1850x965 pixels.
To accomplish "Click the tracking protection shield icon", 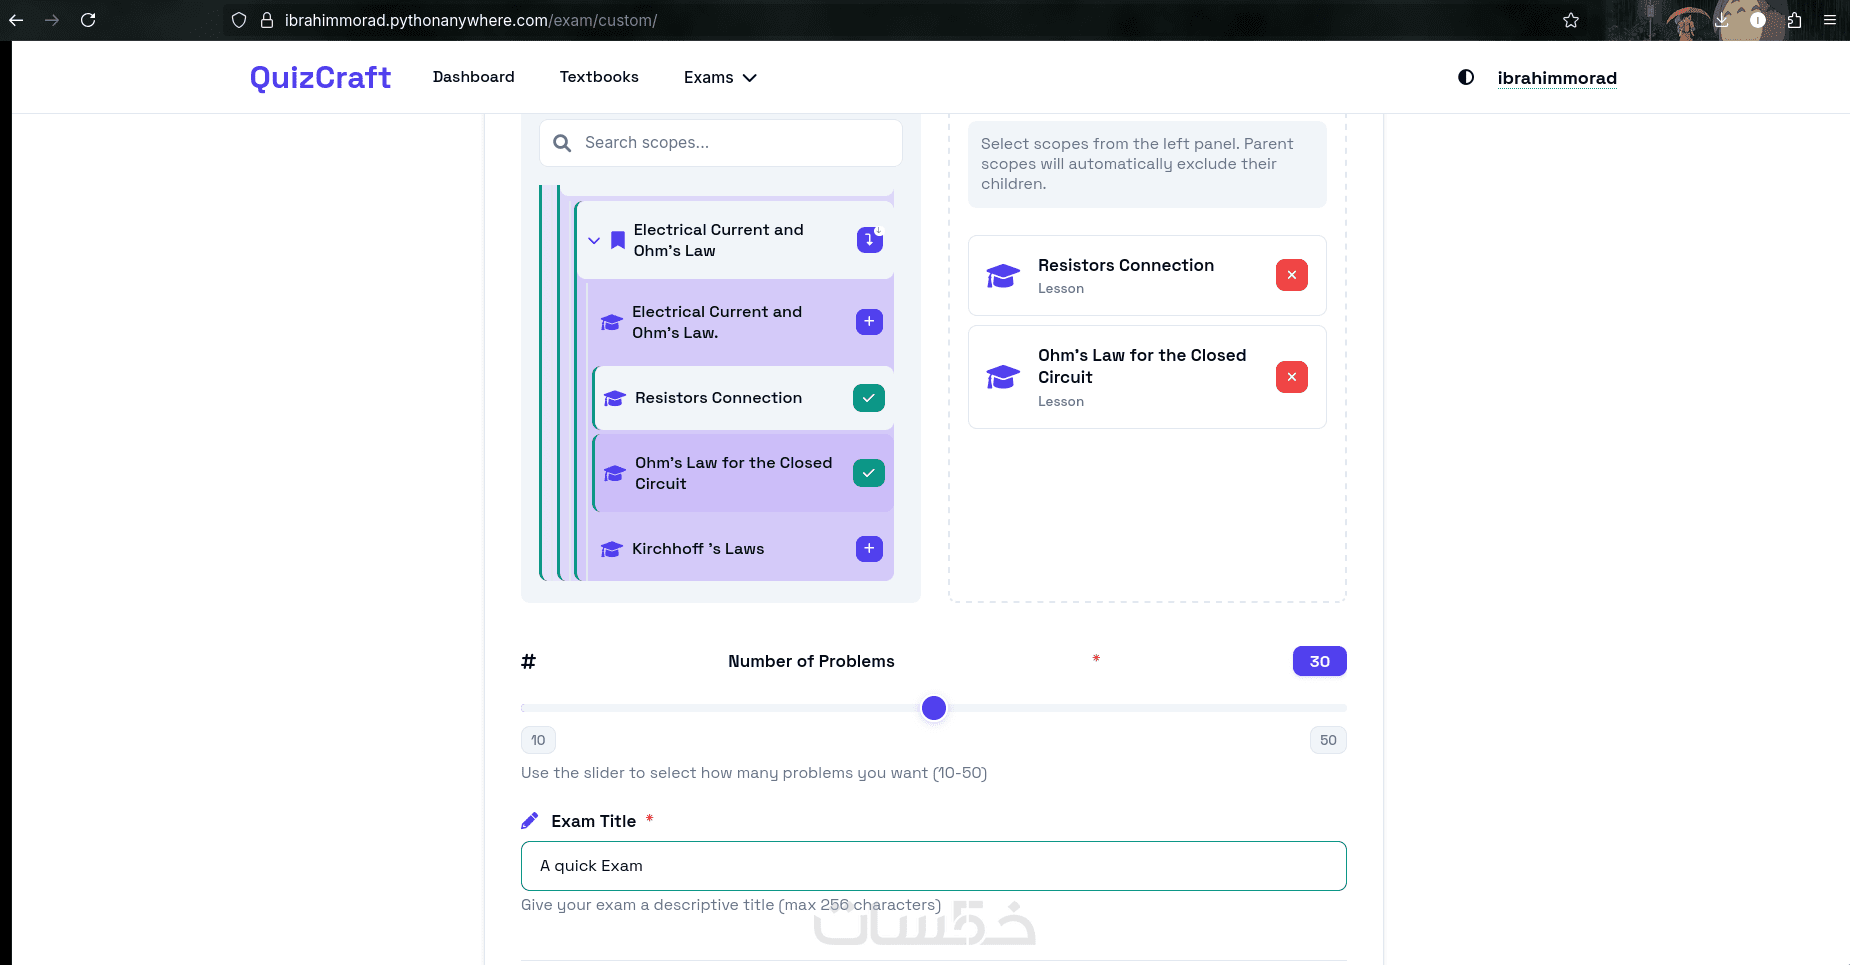I will tap(239, 20).
